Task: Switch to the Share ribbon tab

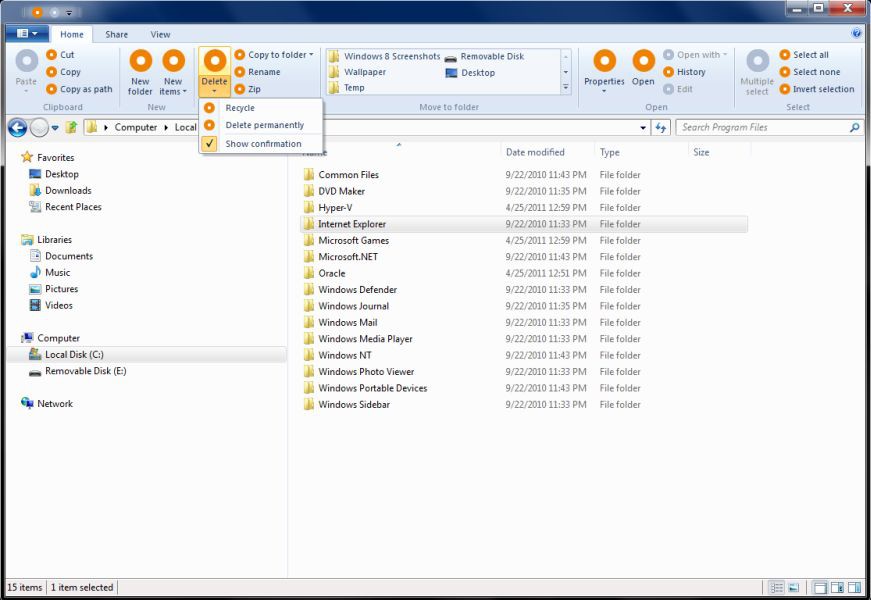Action: tap(117, 34)
